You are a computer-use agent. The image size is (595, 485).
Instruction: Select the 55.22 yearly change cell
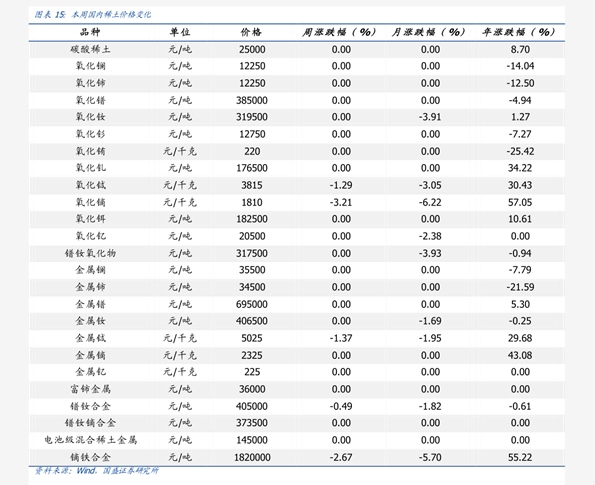(520, 457)
